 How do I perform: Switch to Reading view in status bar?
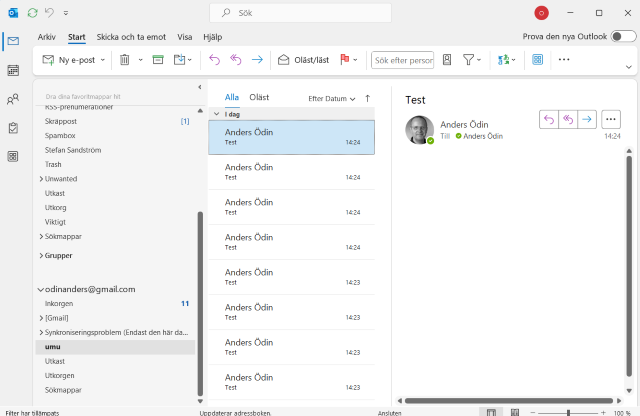[x=515, y=412]
